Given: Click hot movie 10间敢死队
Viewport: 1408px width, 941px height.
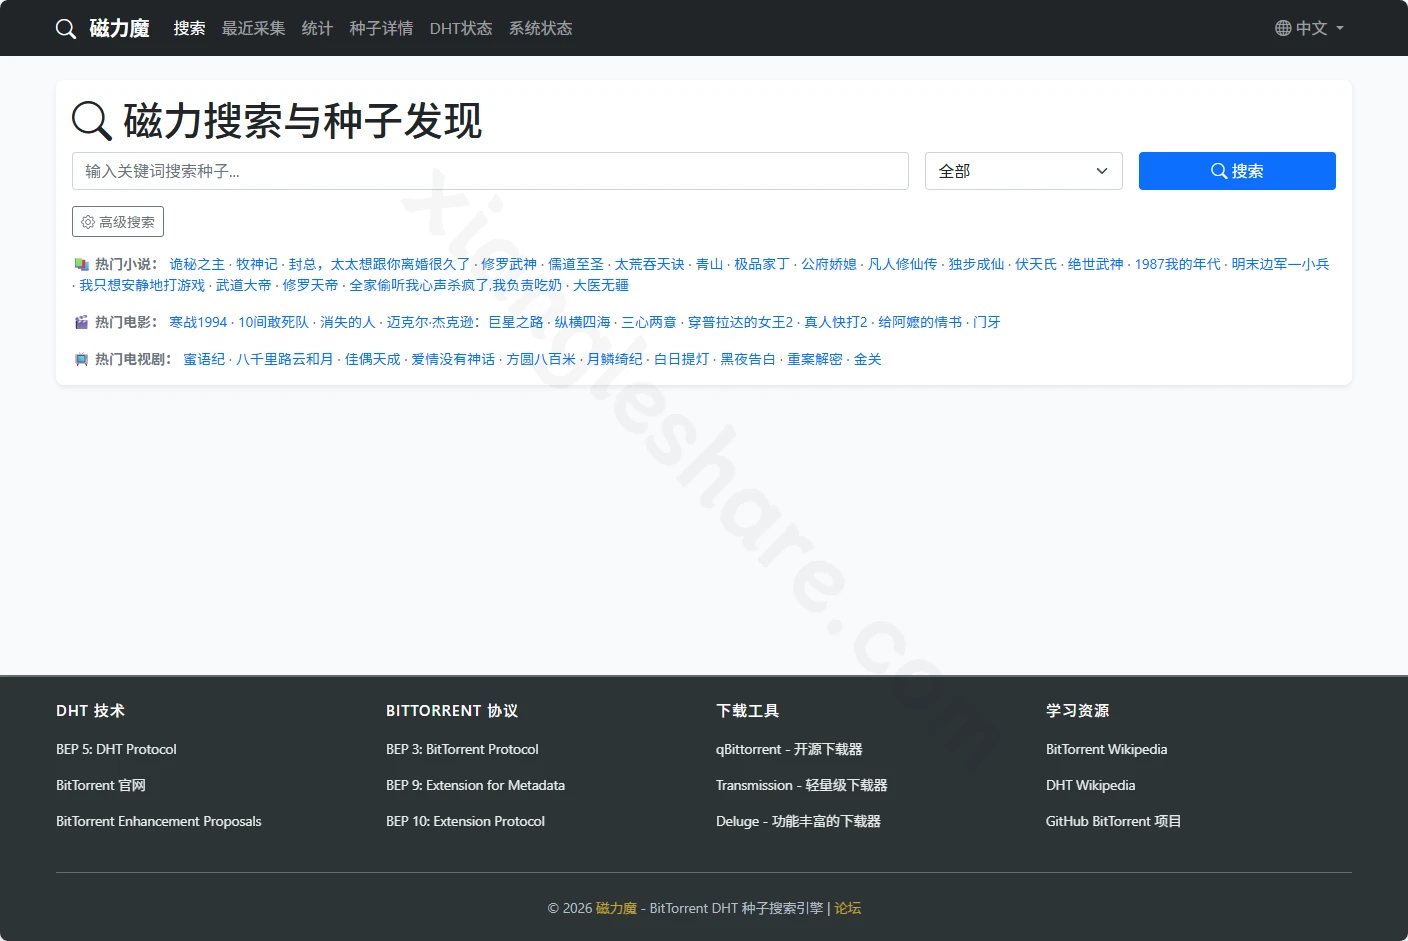Looking at the screenshot, I should [x=274, y=322].
